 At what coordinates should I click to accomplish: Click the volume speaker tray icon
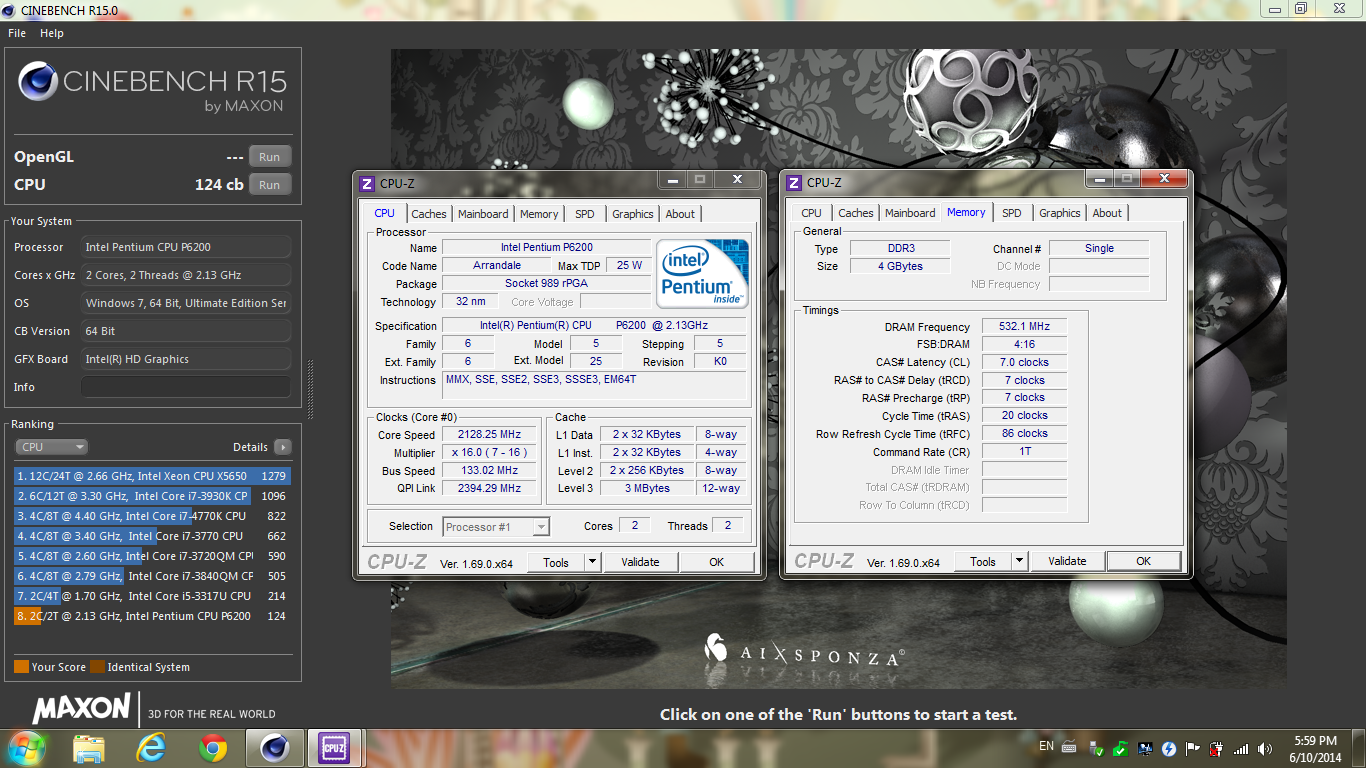(1265, 748)
